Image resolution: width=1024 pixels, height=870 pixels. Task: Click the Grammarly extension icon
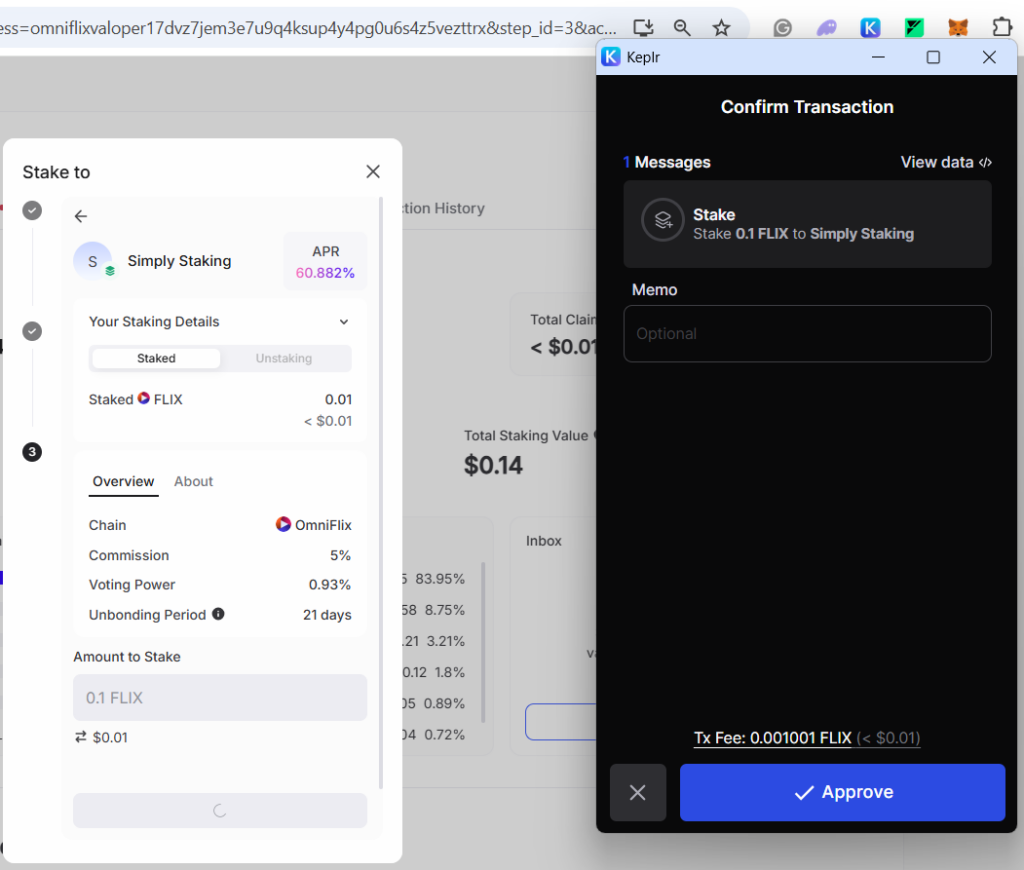point(783,28)
